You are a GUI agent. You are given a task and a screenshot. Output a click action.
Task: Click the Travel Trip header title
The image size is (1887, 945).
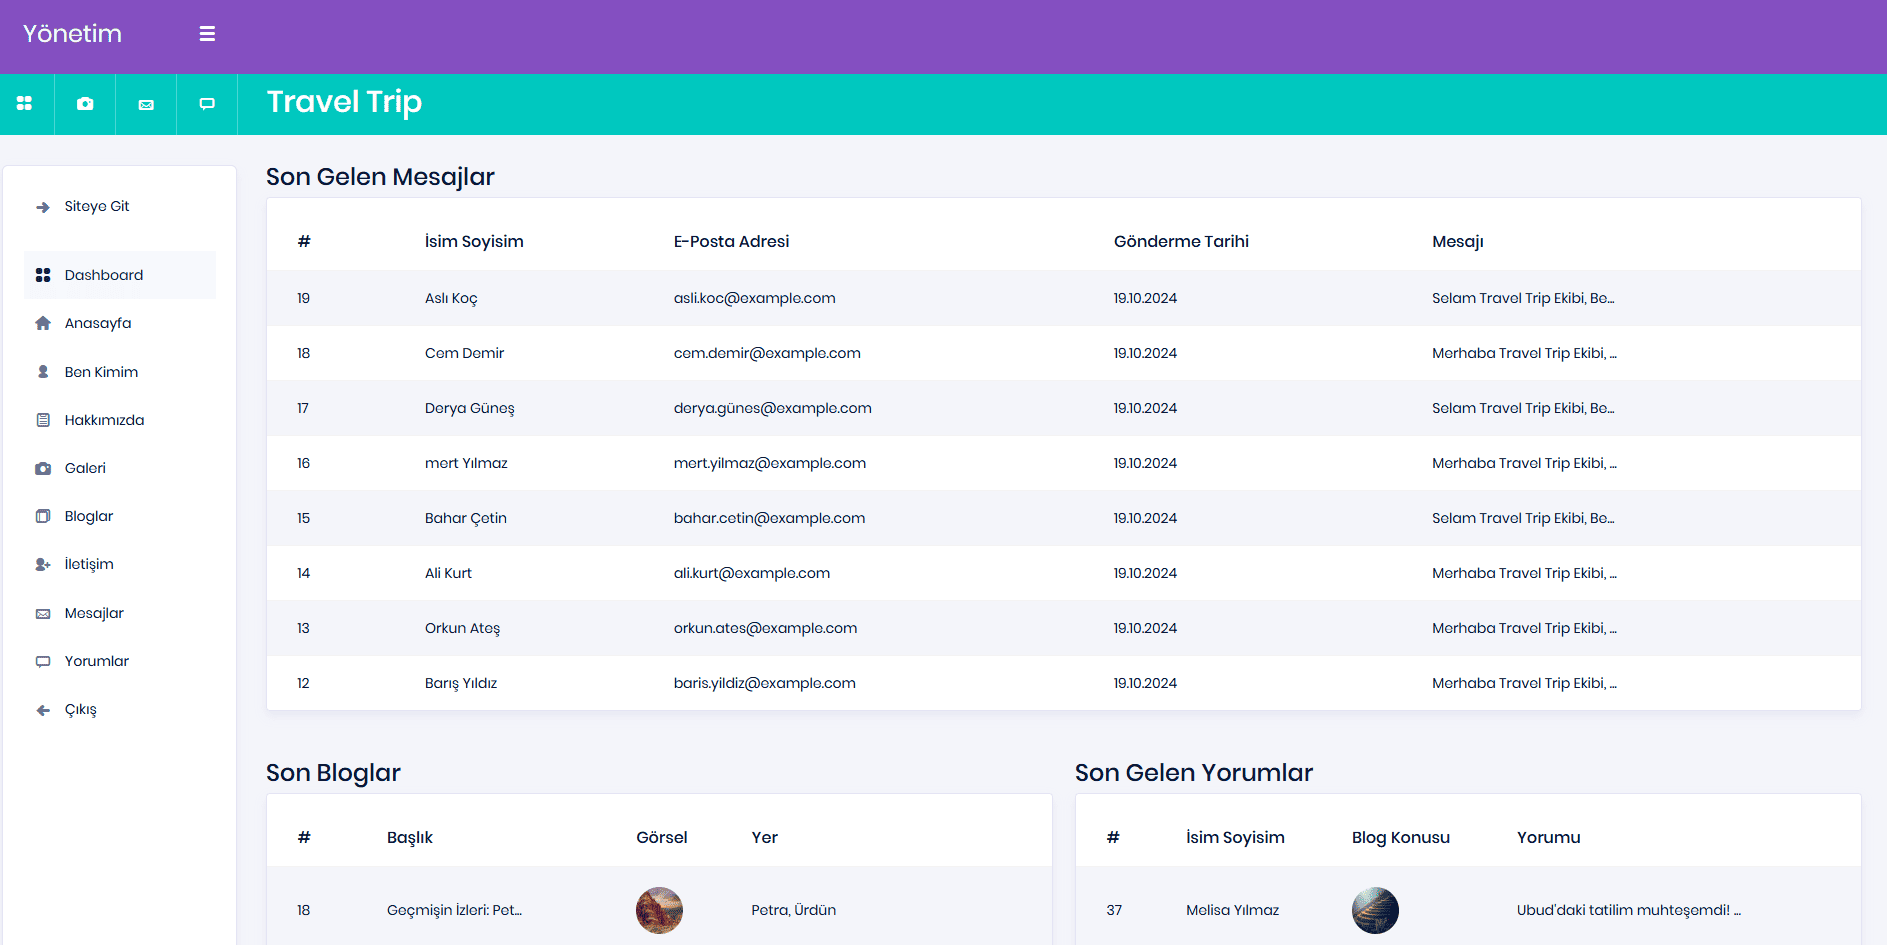(x=344, y=102)
